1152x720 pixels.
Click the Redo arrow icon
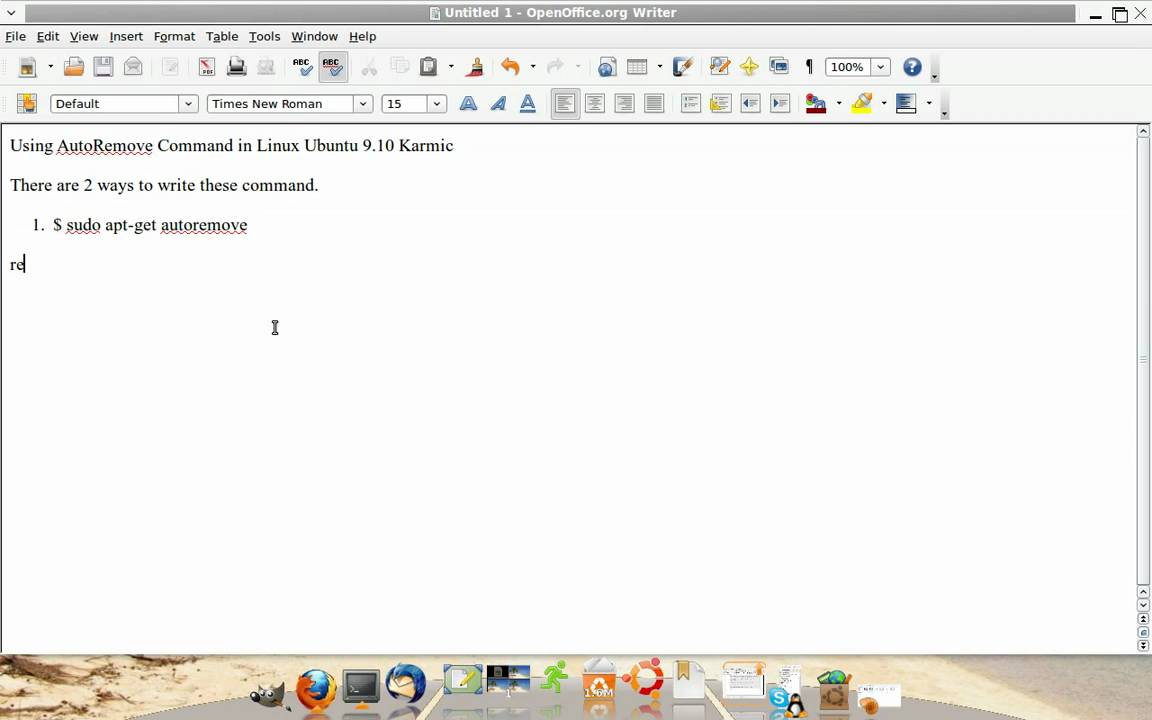[555, 67]
